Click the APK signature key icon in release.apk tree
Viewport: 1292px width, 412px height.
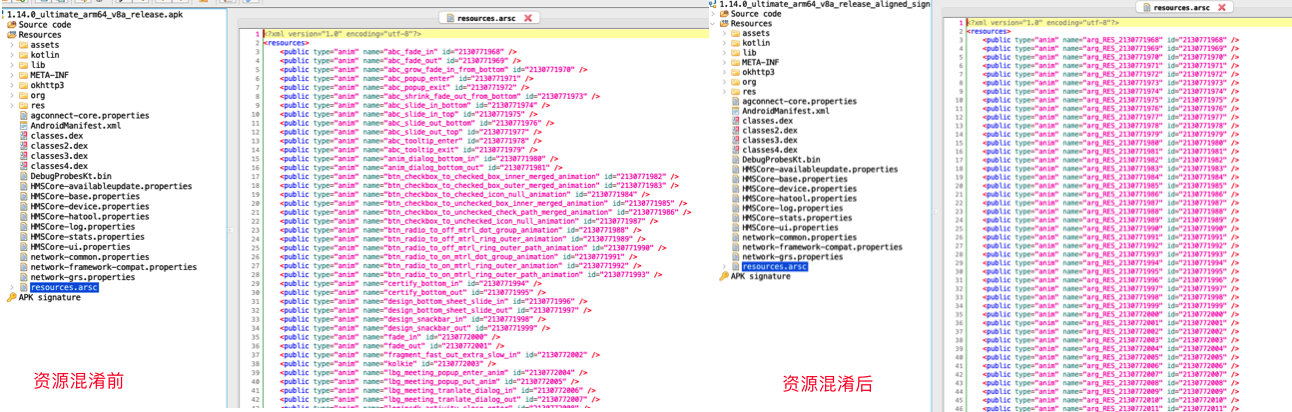click(x=11, y=297)
